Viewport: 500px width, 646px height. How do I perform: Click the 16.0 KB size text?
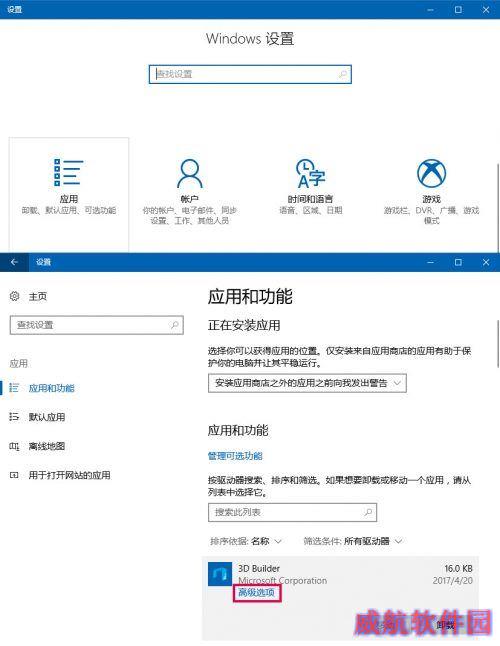(458, 568)
